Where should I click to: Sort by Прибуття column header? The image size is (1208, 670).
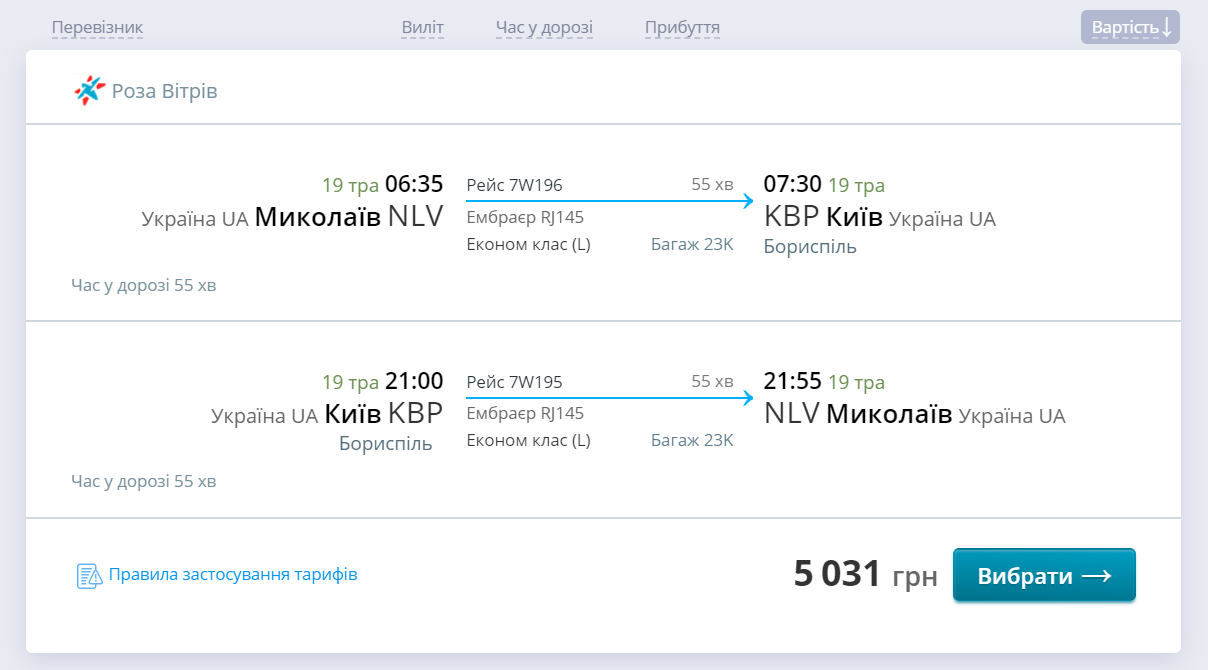pyautogui.click(x=682, y=28)
